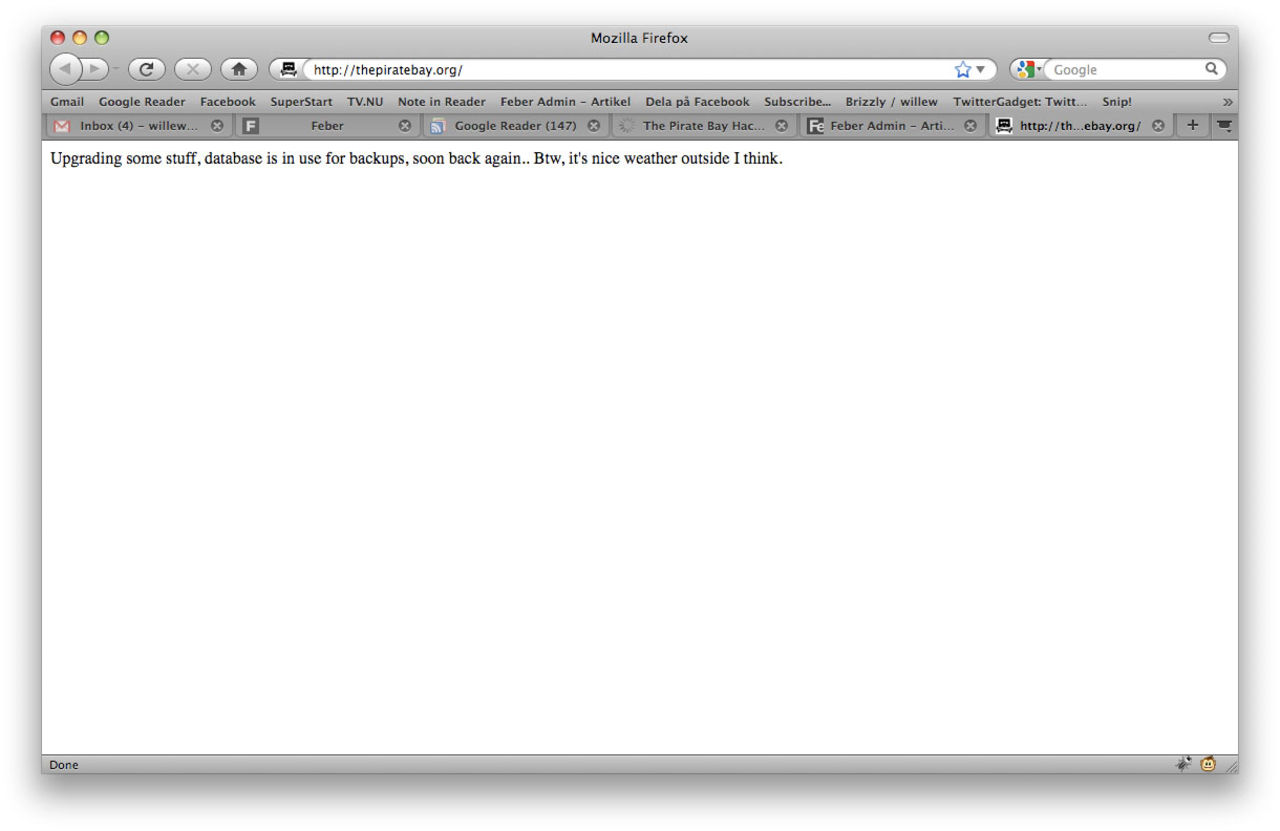
Task: Click the Back navigation arrow
Action: tap(64, 69)
